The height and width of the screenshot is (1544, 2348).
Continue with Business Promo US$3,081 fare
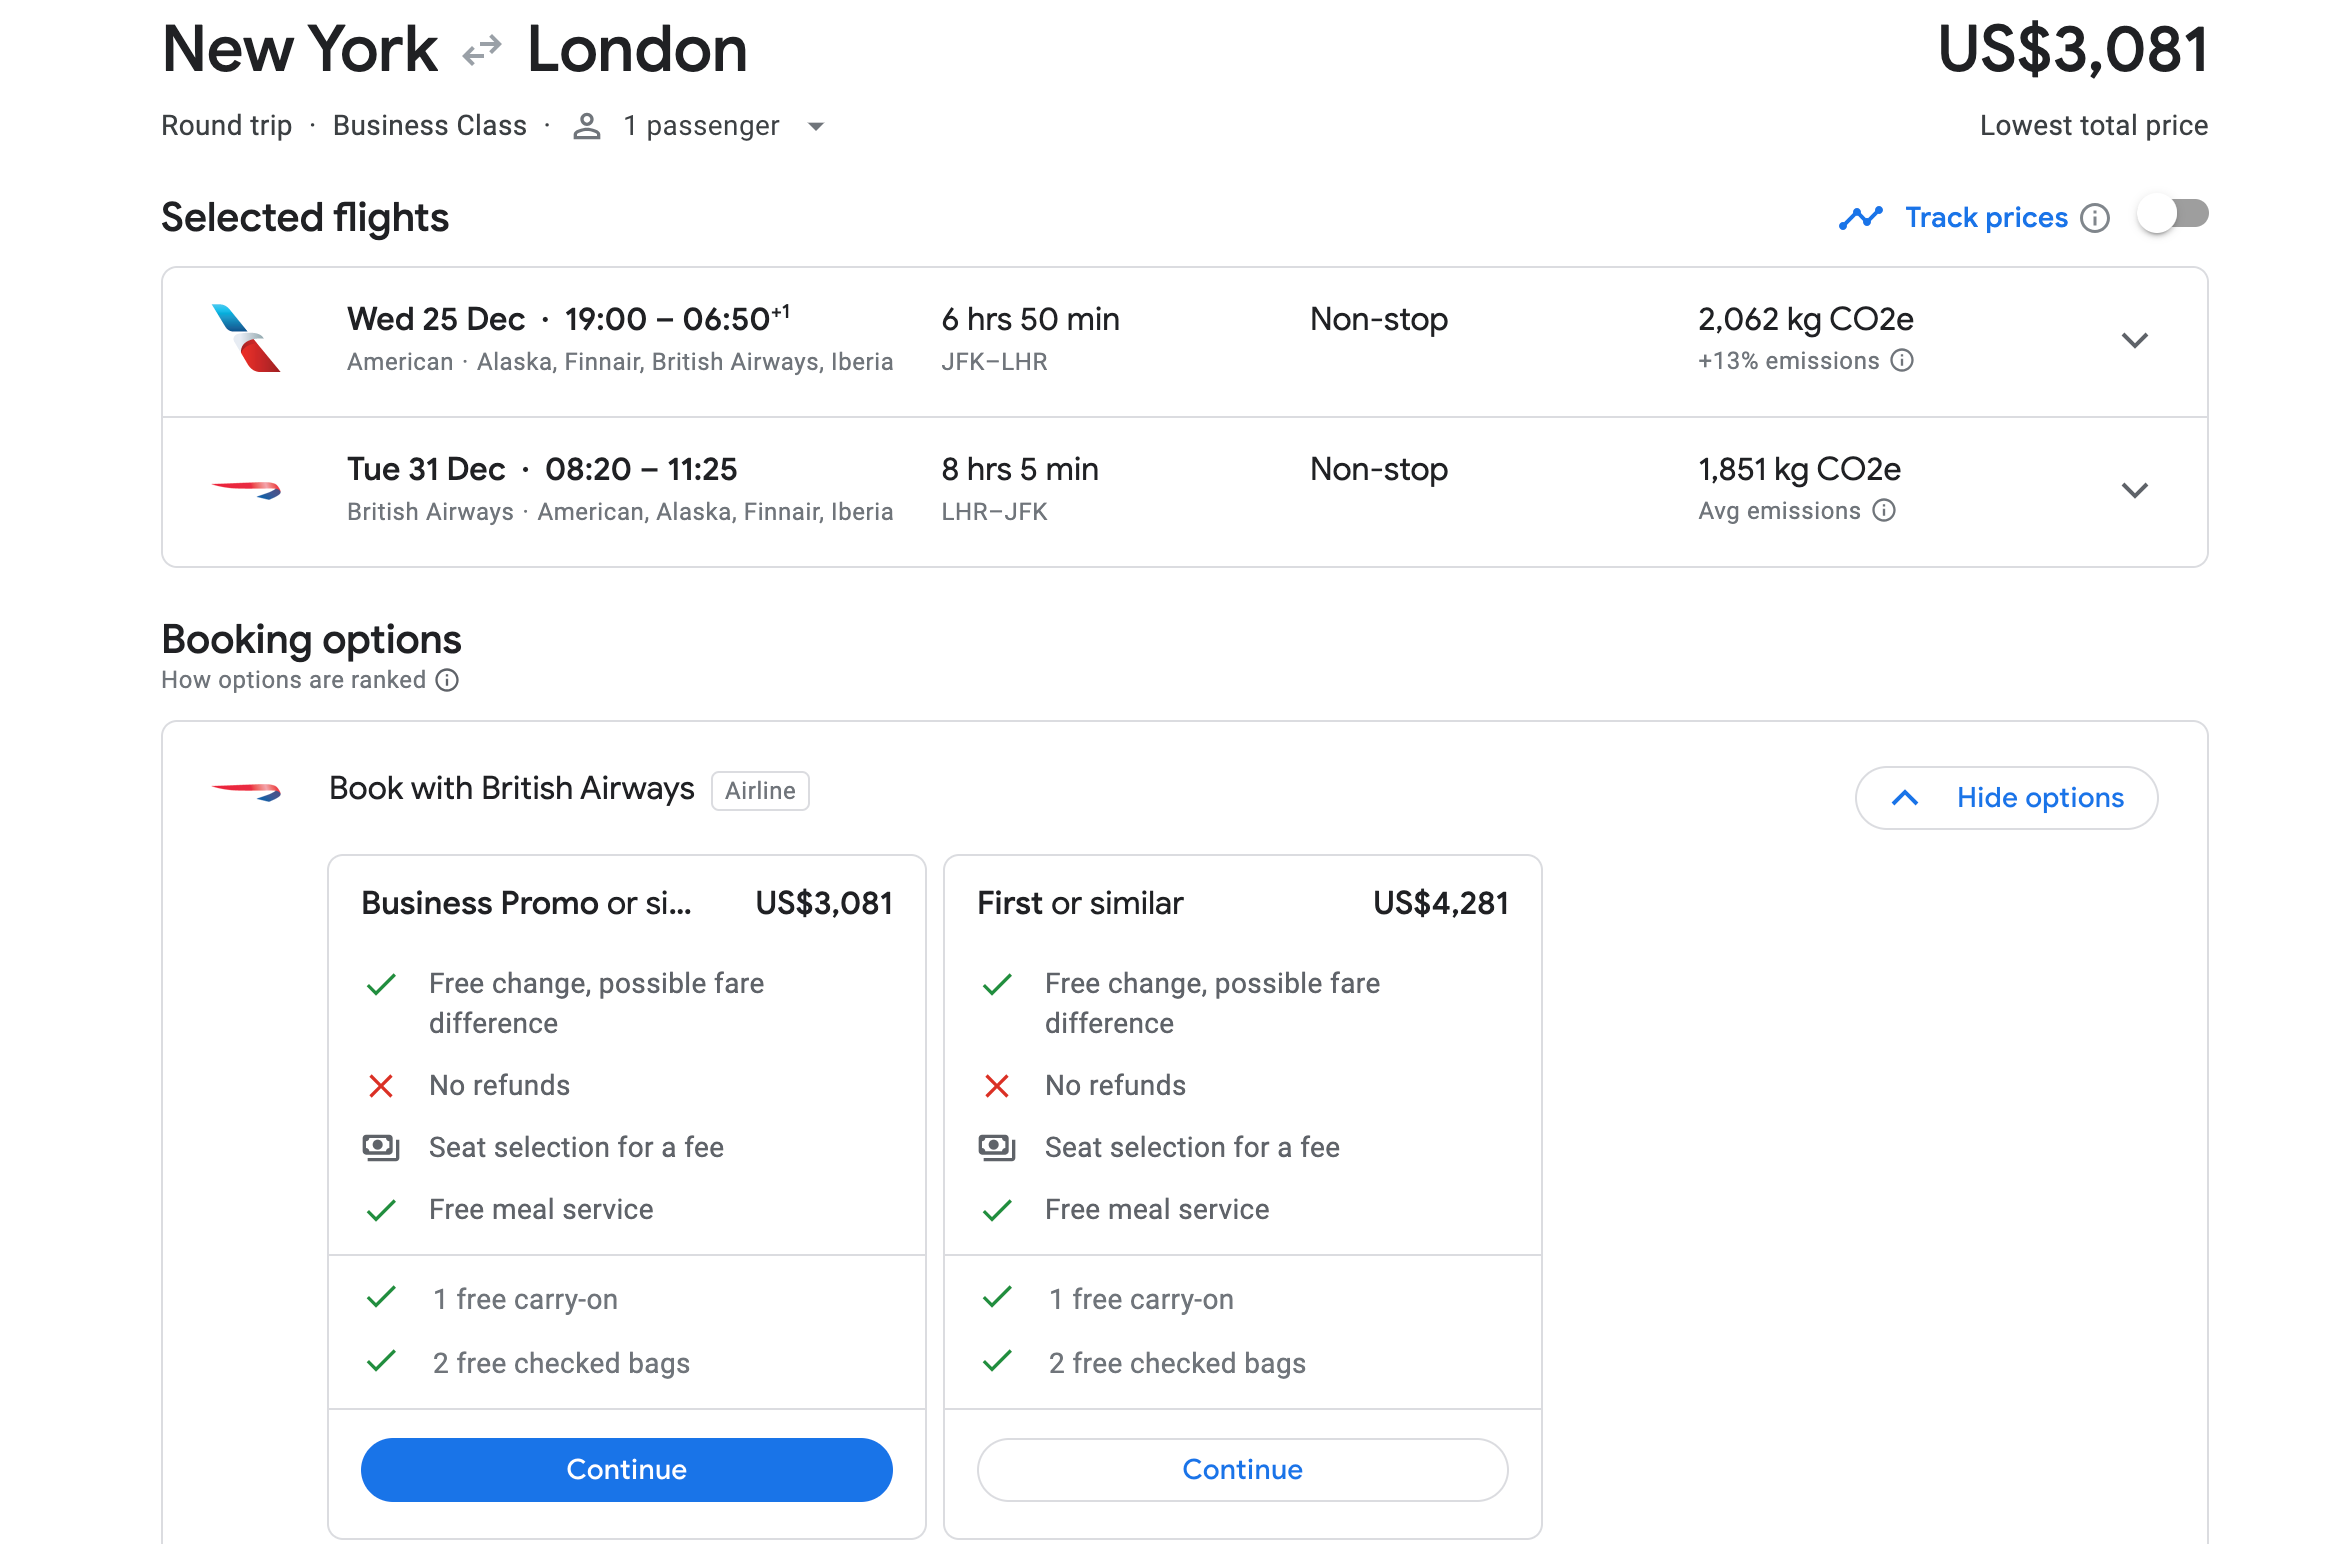coord(626,1469)
